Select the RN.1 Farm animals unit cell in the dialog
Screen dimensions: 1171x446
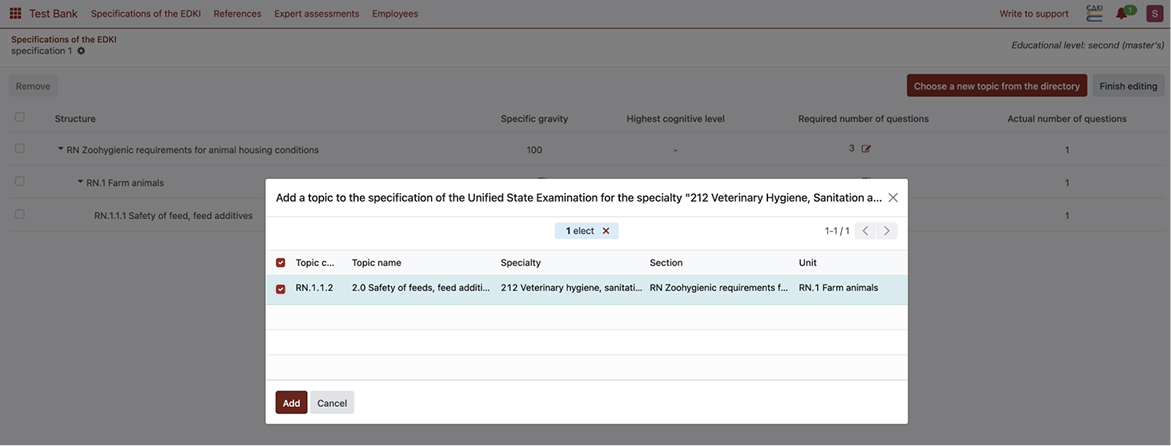(x=838, y=288)
